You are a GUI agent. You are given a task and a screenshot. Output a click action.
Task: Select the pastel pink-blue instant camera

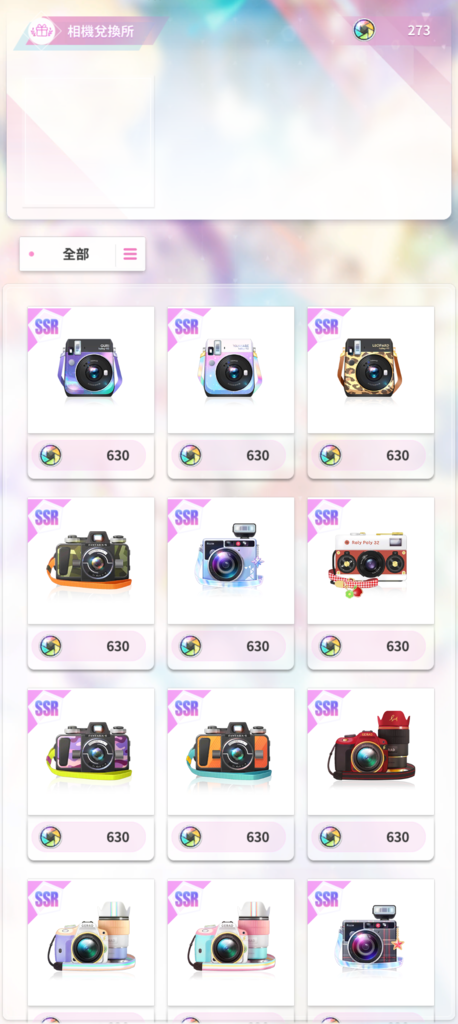tap(231, 370)
